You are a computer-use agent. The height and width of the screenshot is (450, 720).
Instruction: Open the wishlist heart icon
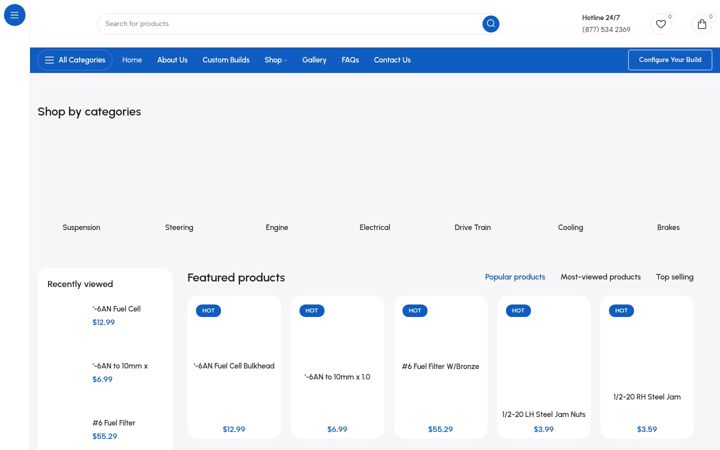660,24
